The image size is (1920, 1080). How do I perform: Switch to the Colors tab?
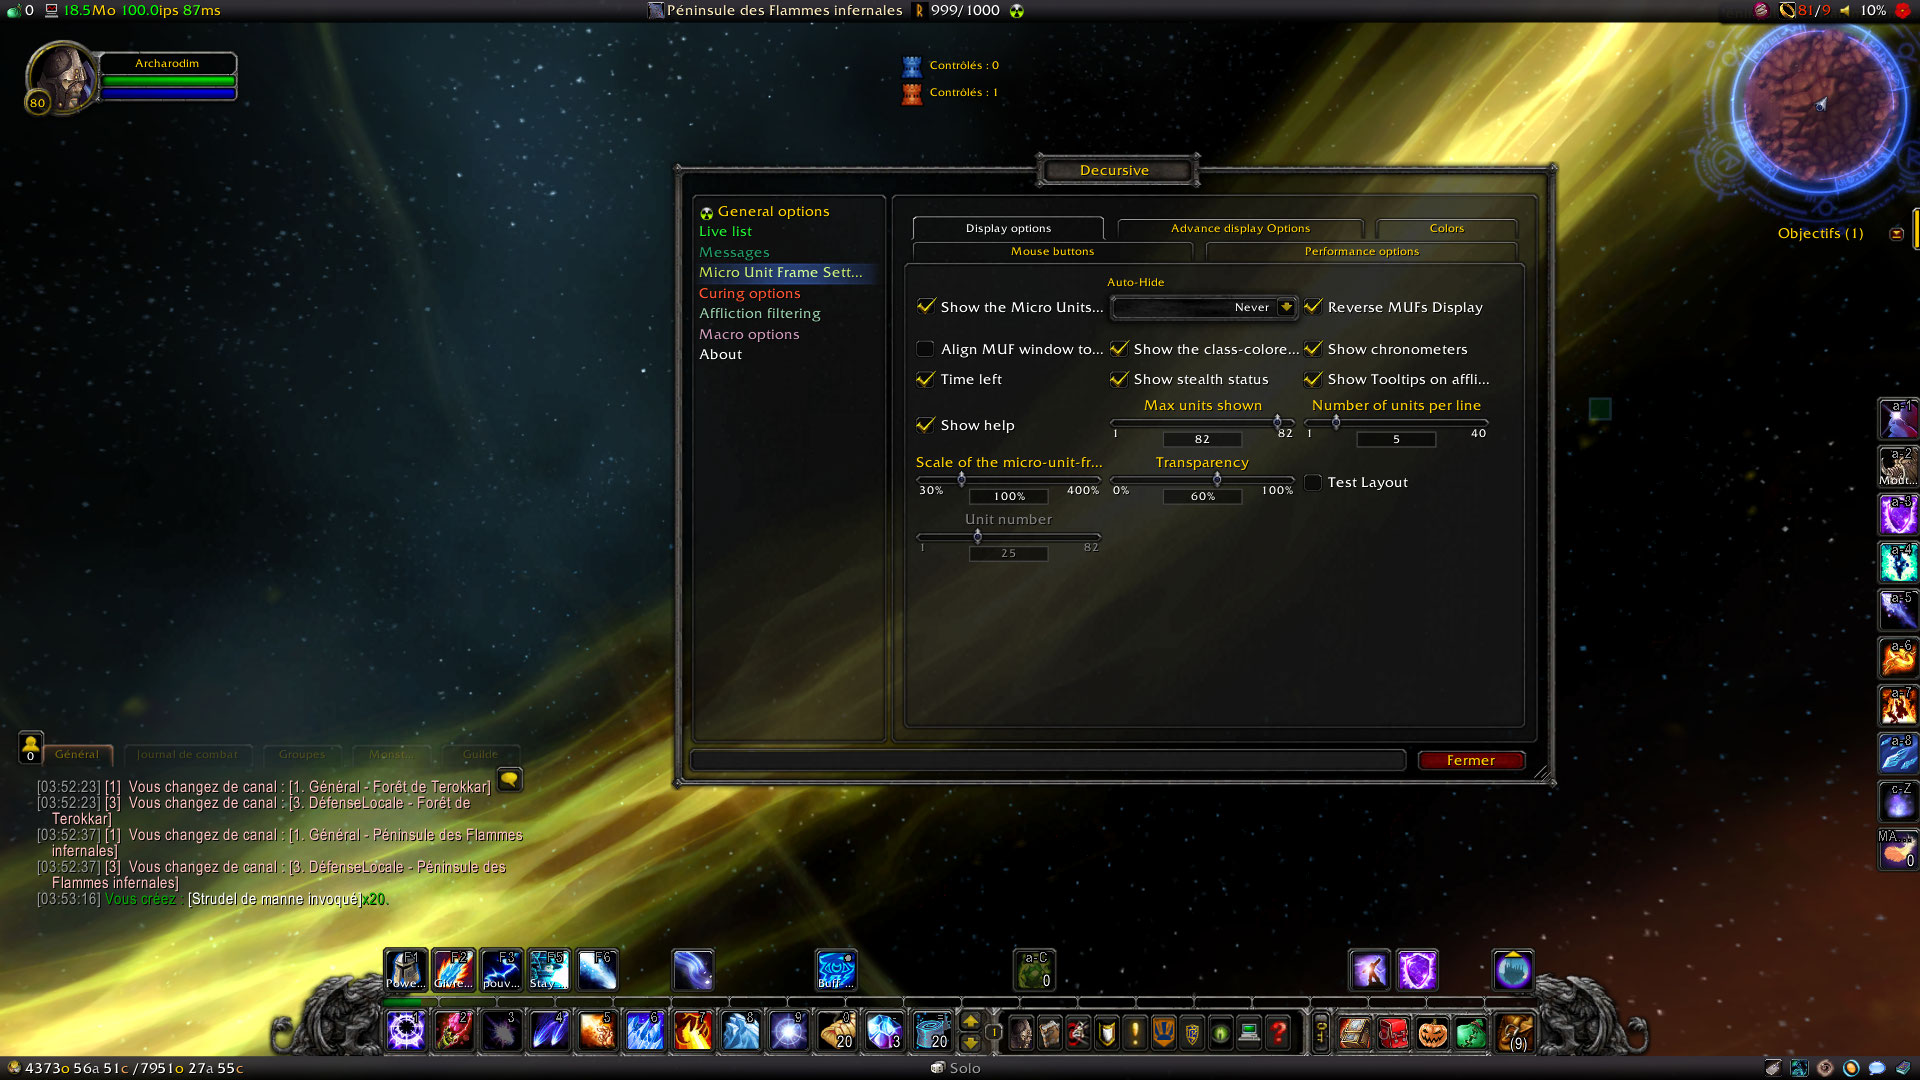click(x=1446, y=228)
